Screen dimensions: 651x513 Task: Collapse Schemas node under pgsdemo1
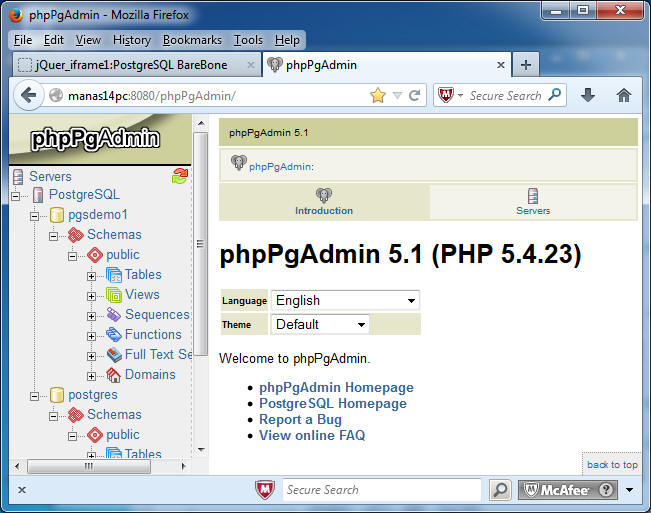pos(54,236)
